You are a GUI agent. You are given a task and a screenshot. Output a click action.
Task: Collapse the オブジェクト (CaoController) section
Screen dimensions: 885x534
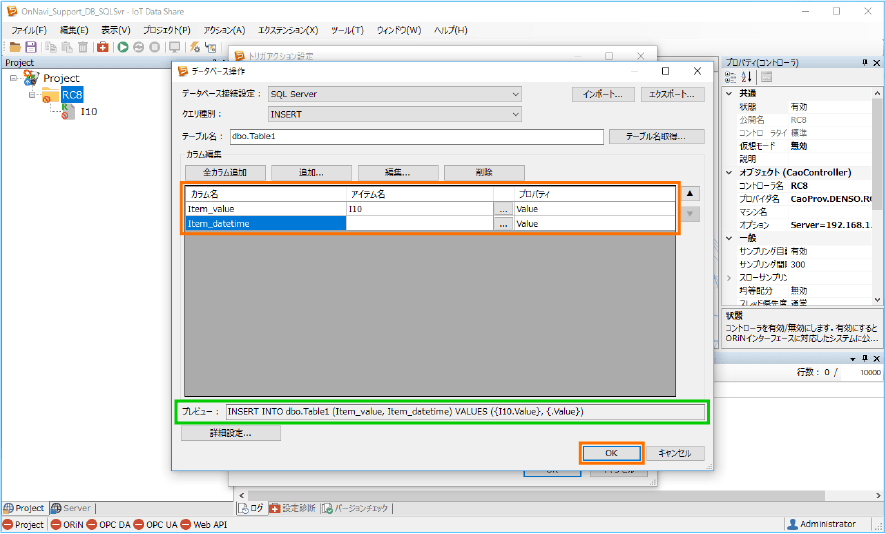click(x=728, y=172)
